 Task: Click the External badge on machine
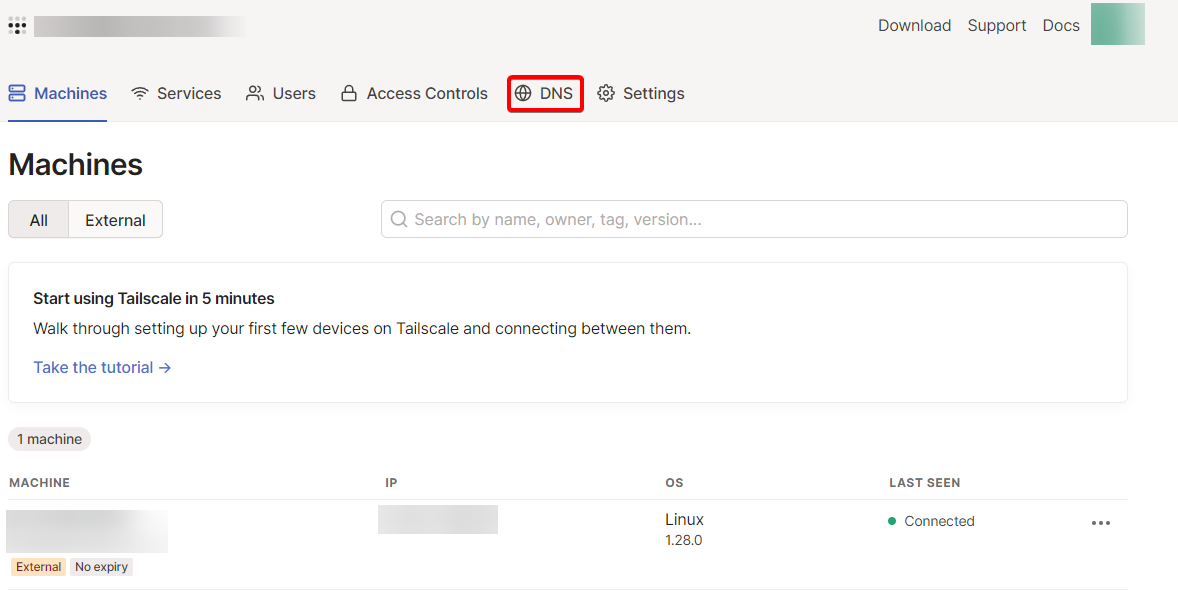tap(38, 567)
